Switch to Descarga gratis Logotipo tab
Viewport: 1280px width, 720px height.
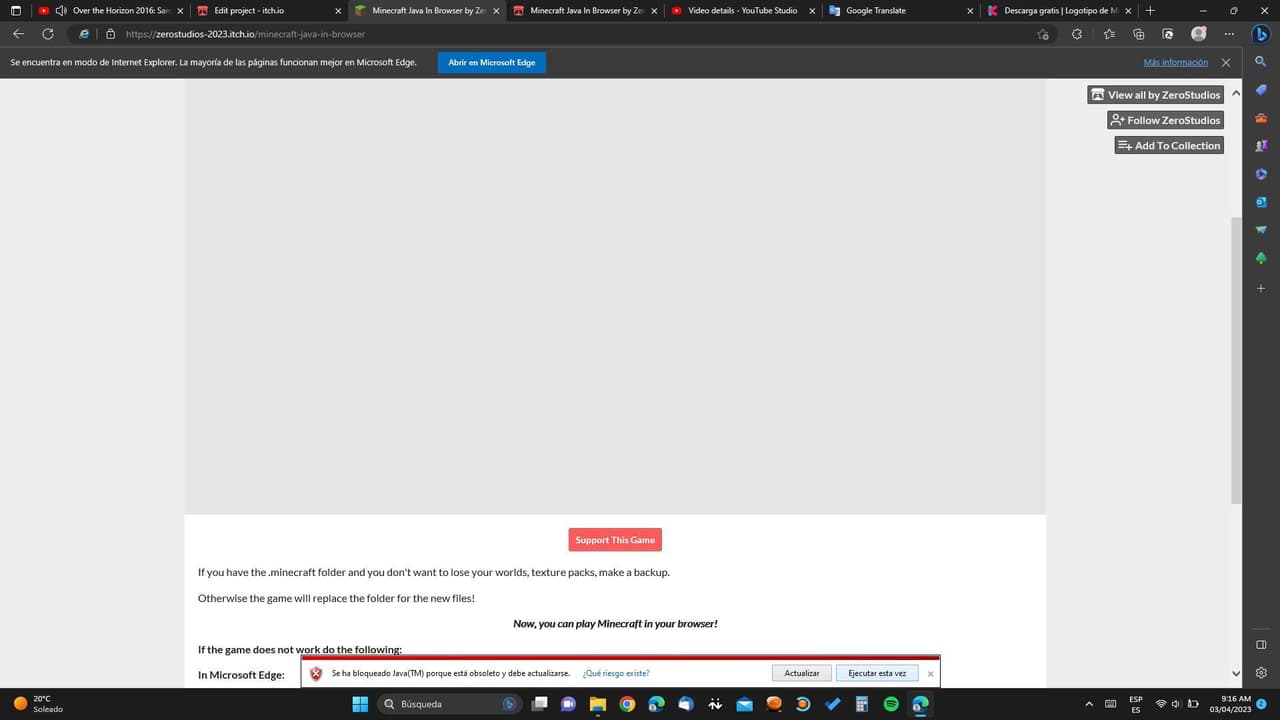pos(1059,10)
